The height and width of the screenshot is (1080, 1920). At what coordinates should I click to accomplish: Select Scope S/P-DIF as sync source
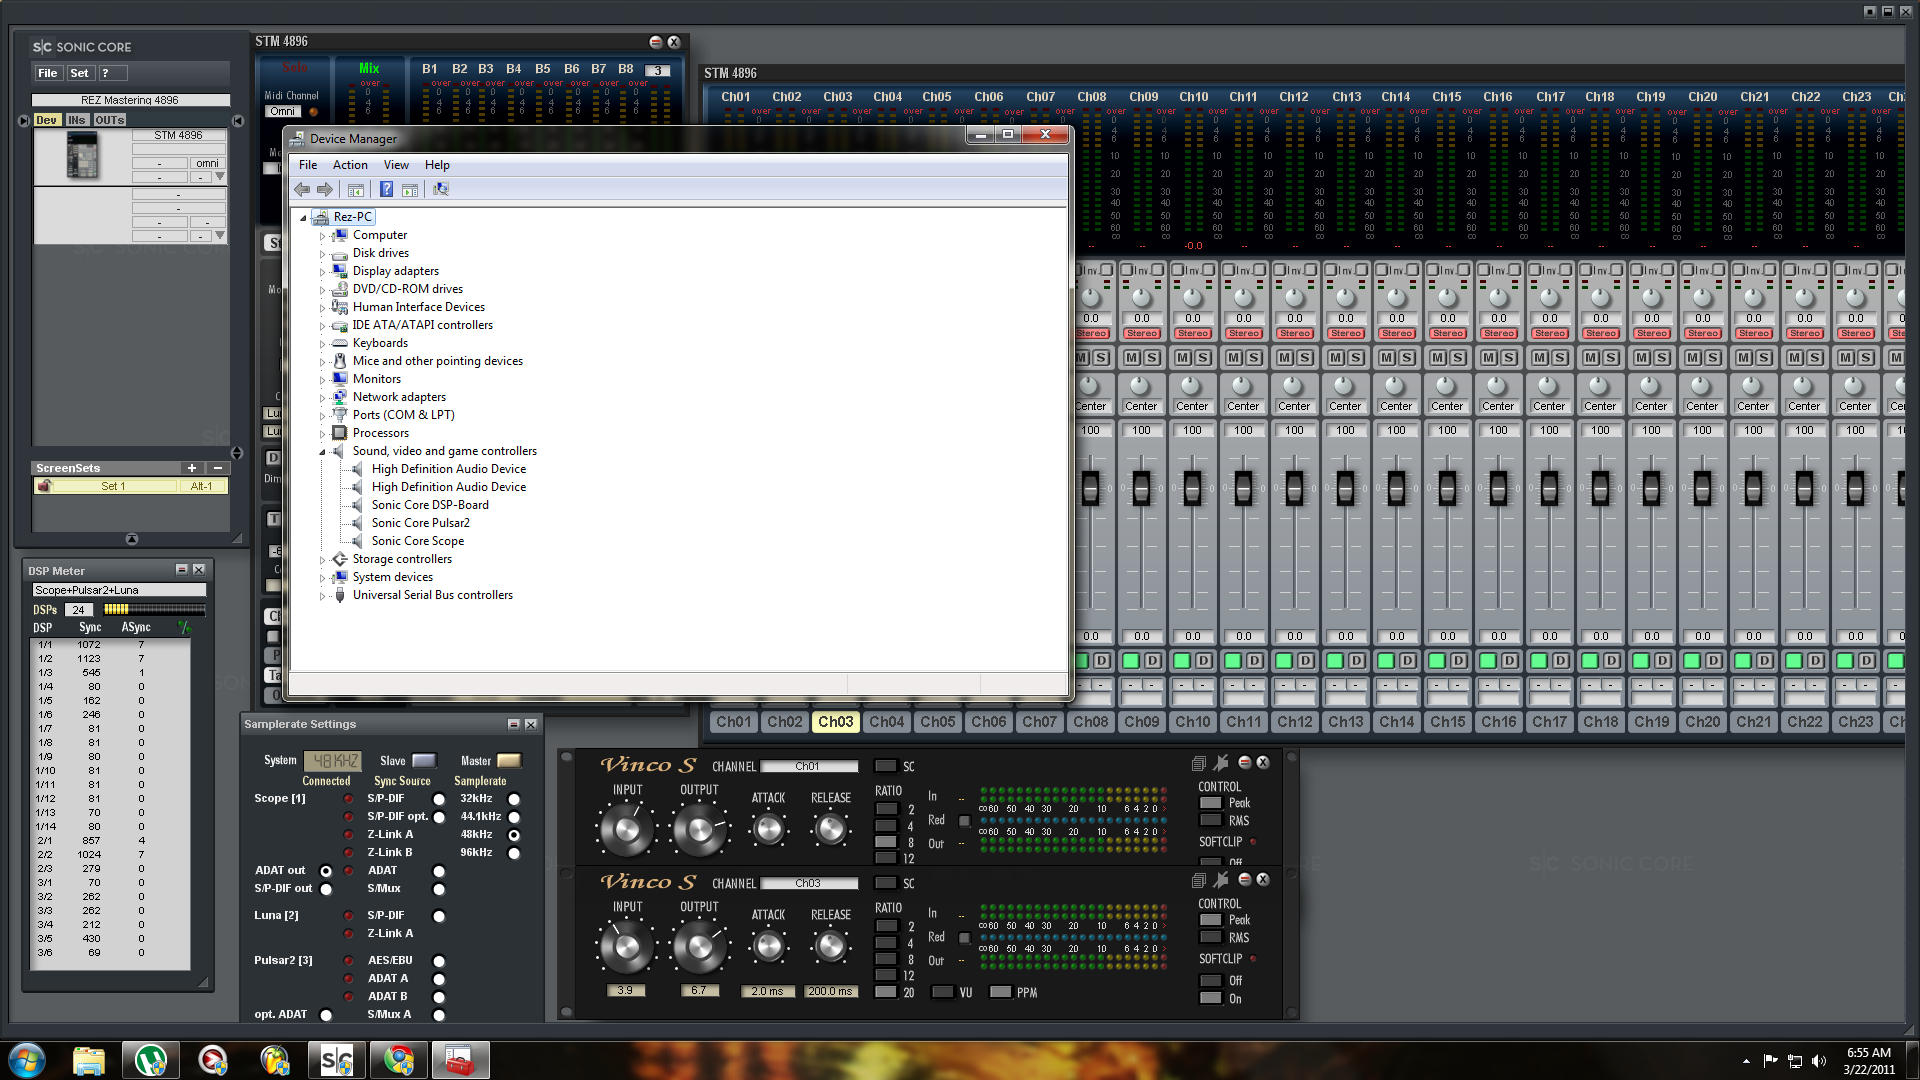pos(439,799)
